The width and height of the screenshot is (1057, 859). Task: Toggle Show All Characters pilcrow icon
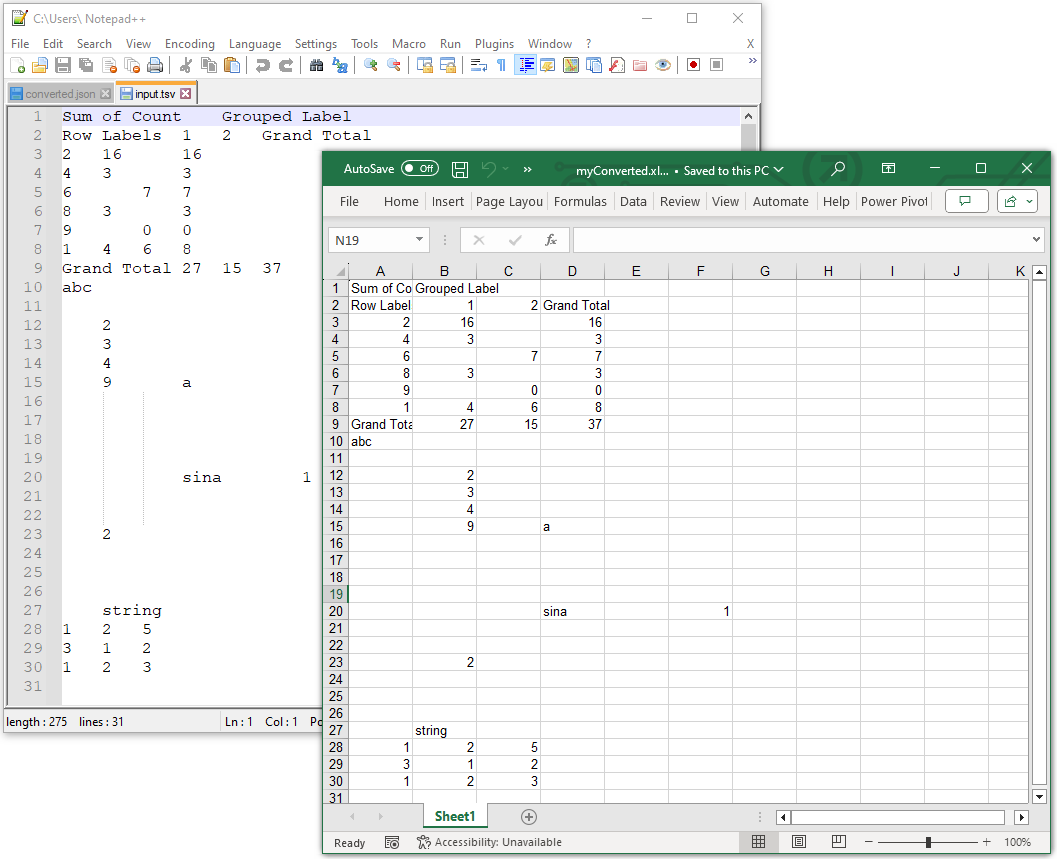501,65
